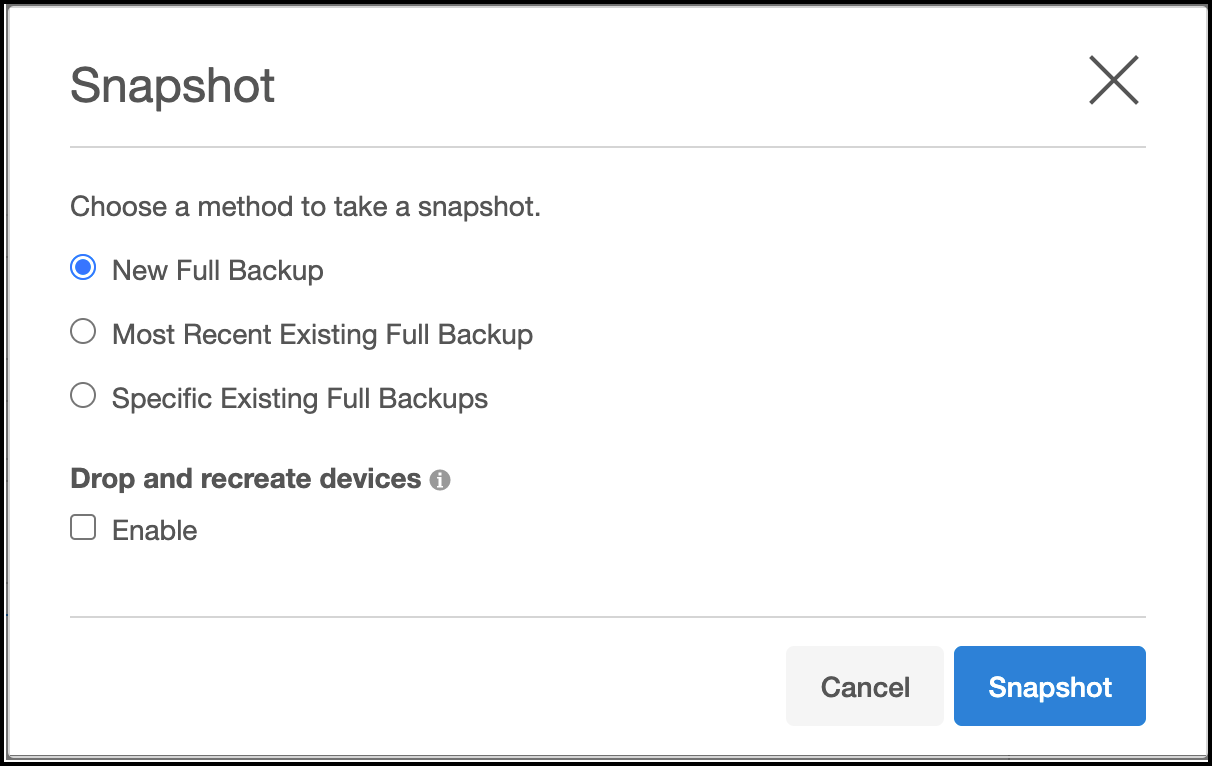Screen dimensions: 1212x766
Task: Click the "Snapshot" dialog title text
Action: click(172, 86)
